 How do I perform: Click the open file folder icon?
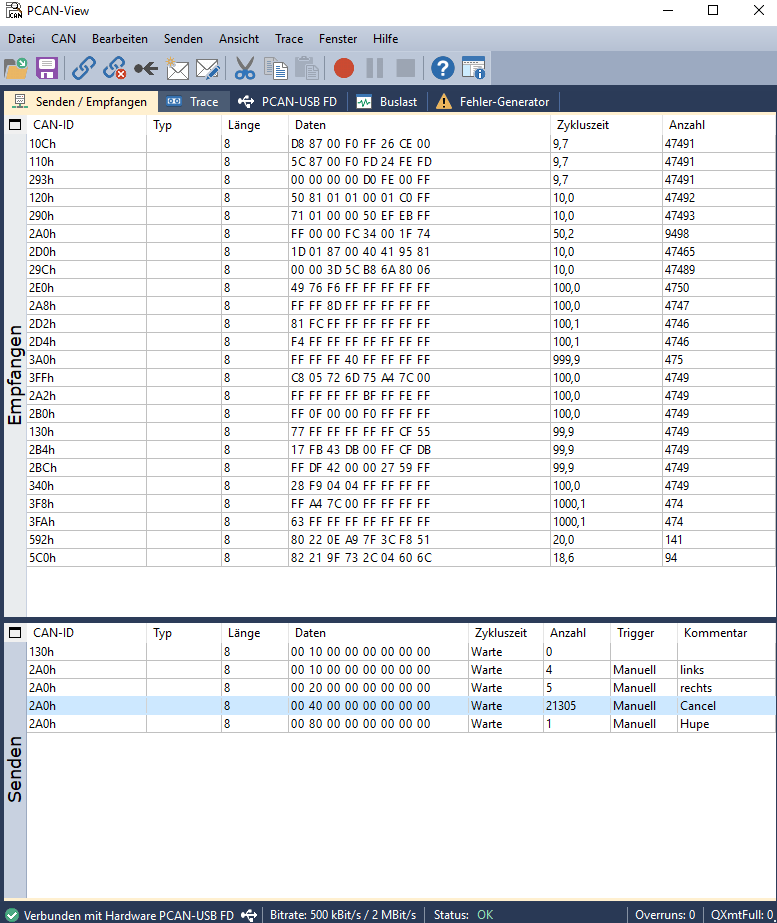pyautogui.click(x=17, y=68)
